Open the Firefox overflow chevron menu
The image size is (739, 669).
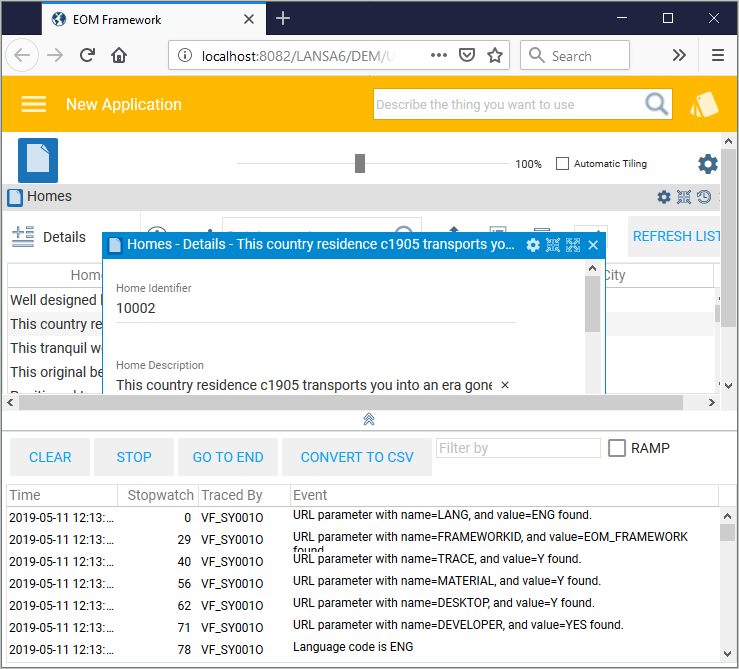coord(679,56)
